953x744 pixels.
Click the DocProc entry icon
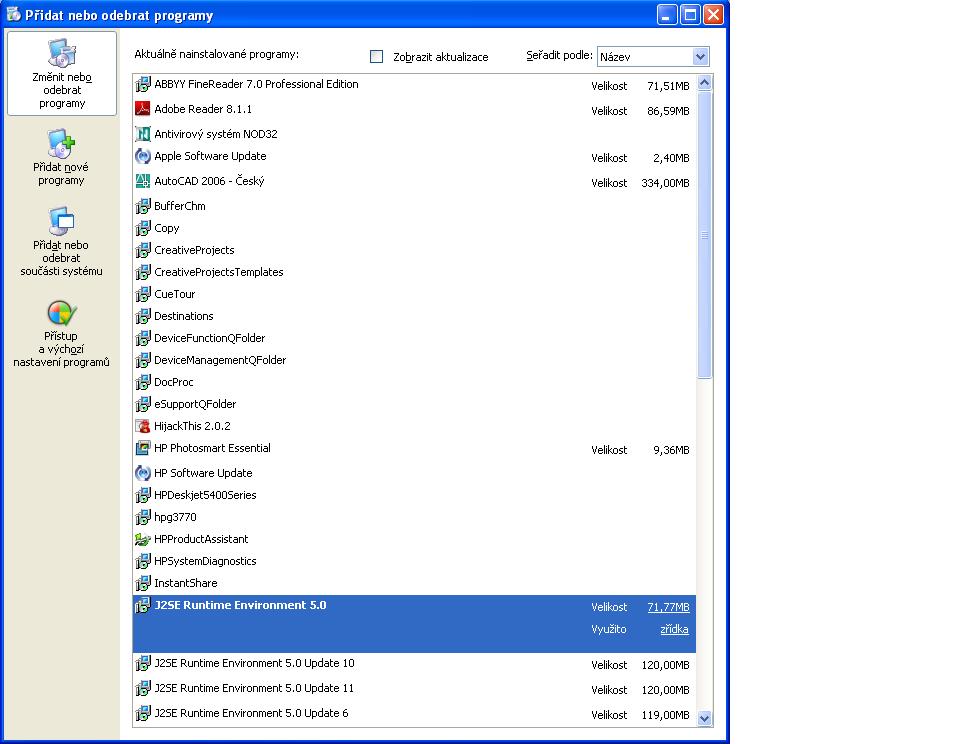pyautogui.click(x=143, y=382)
